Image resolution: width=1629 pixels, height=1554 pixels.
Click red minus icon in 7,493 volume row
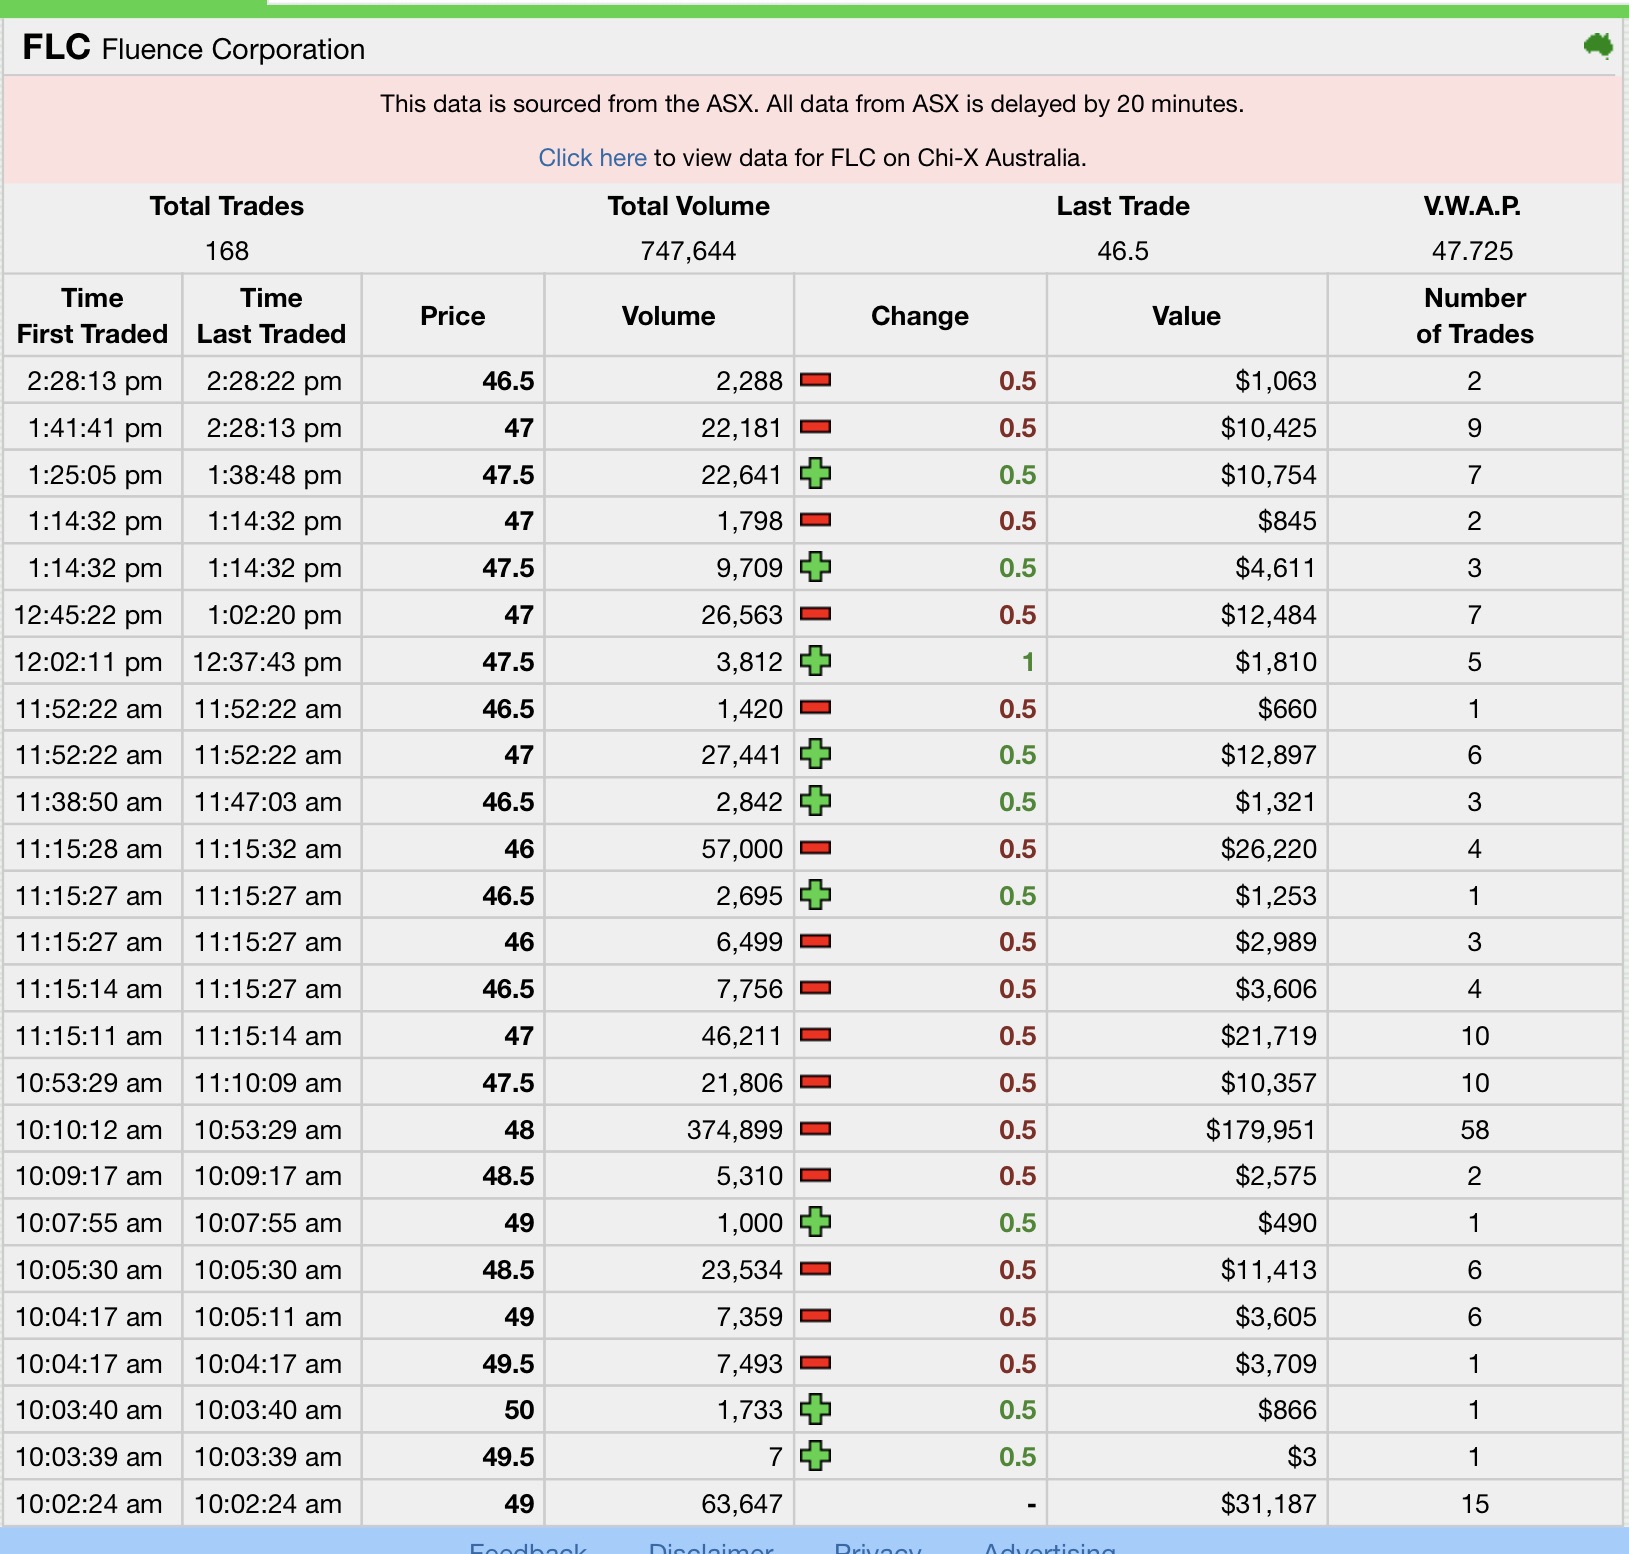click(816, 1363)
